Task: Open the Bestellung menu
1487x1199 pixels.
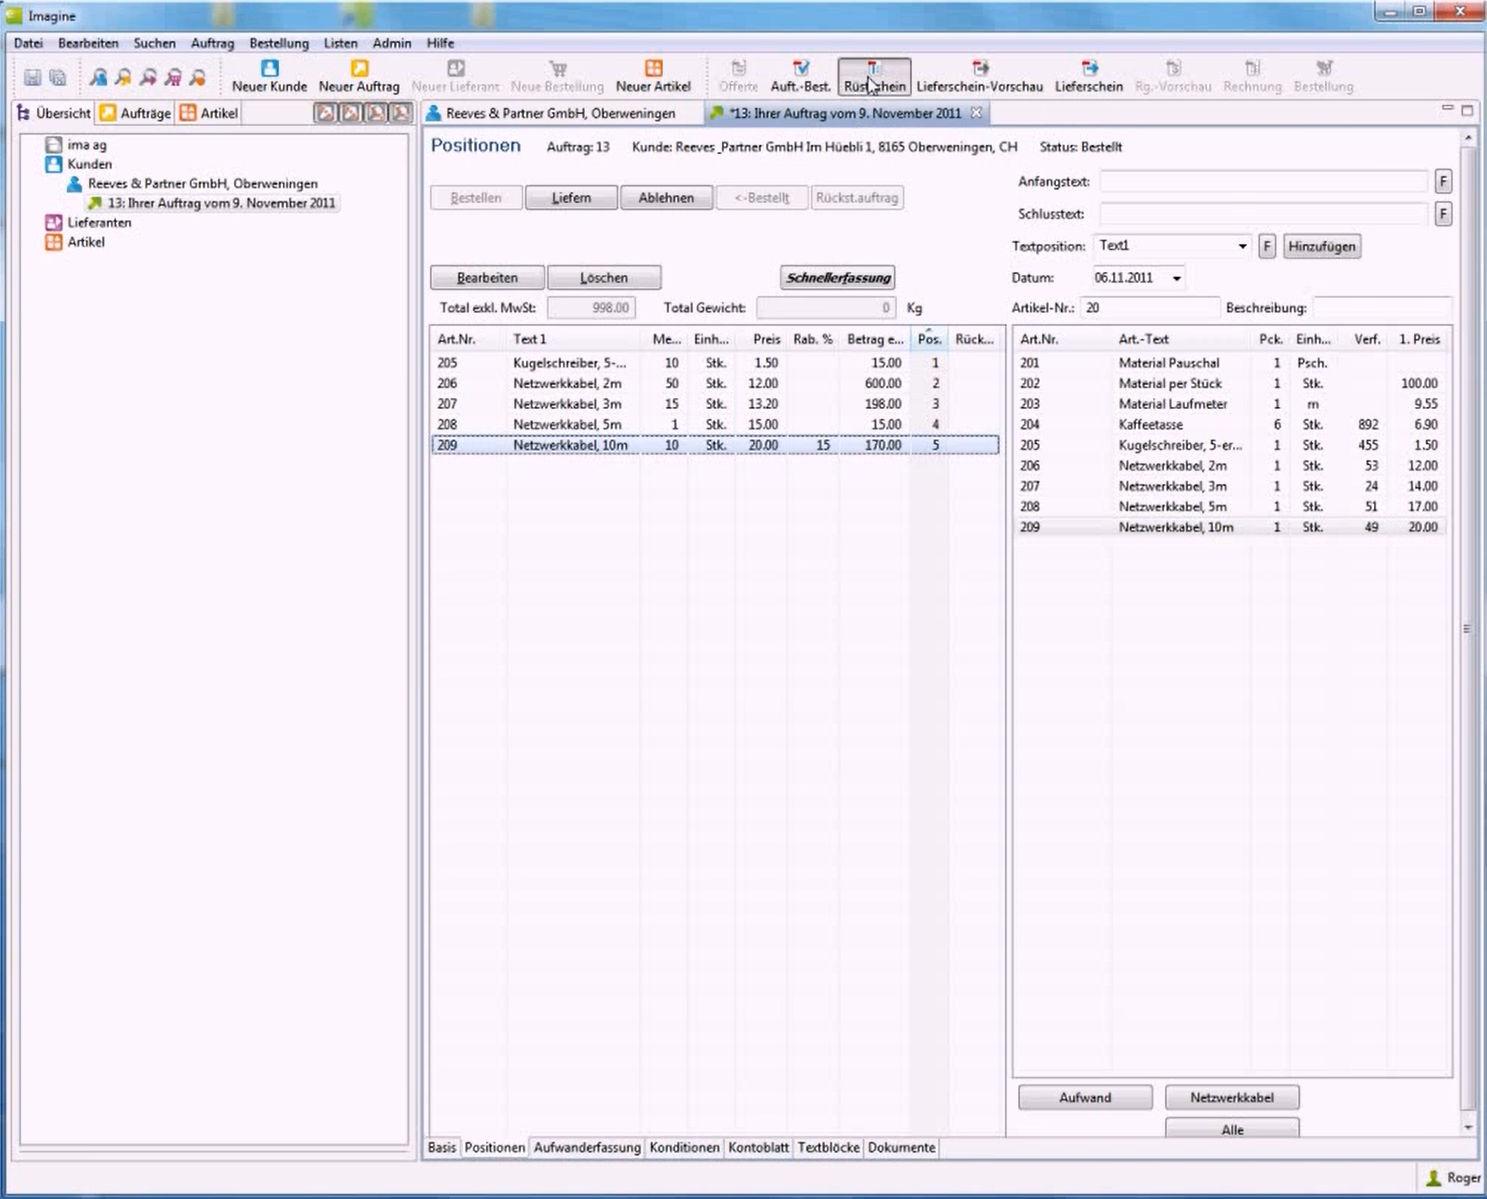Action: [279, 43]
